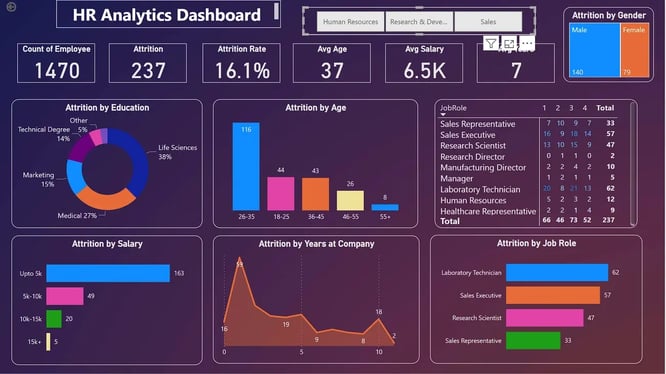Click the Total column header in matrix

coord(605,108)
